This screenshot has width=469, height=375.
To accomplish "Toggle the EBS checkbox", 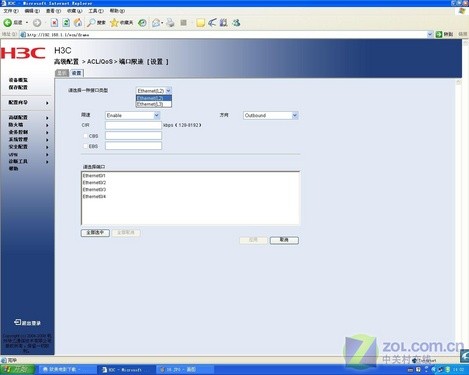I will 85,146.
